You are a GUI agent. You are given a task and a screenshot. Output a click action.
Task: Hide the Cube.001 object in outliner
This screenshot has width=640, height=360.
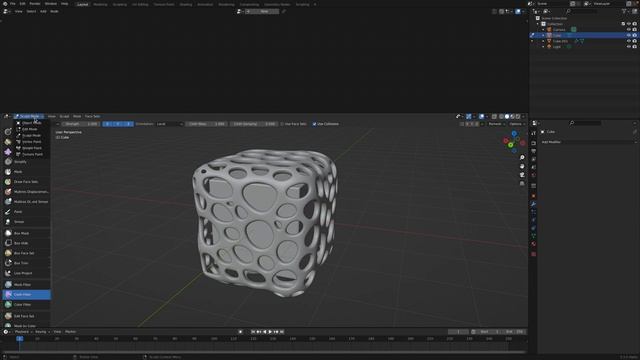pyautogui.click(x=629, y=41)
